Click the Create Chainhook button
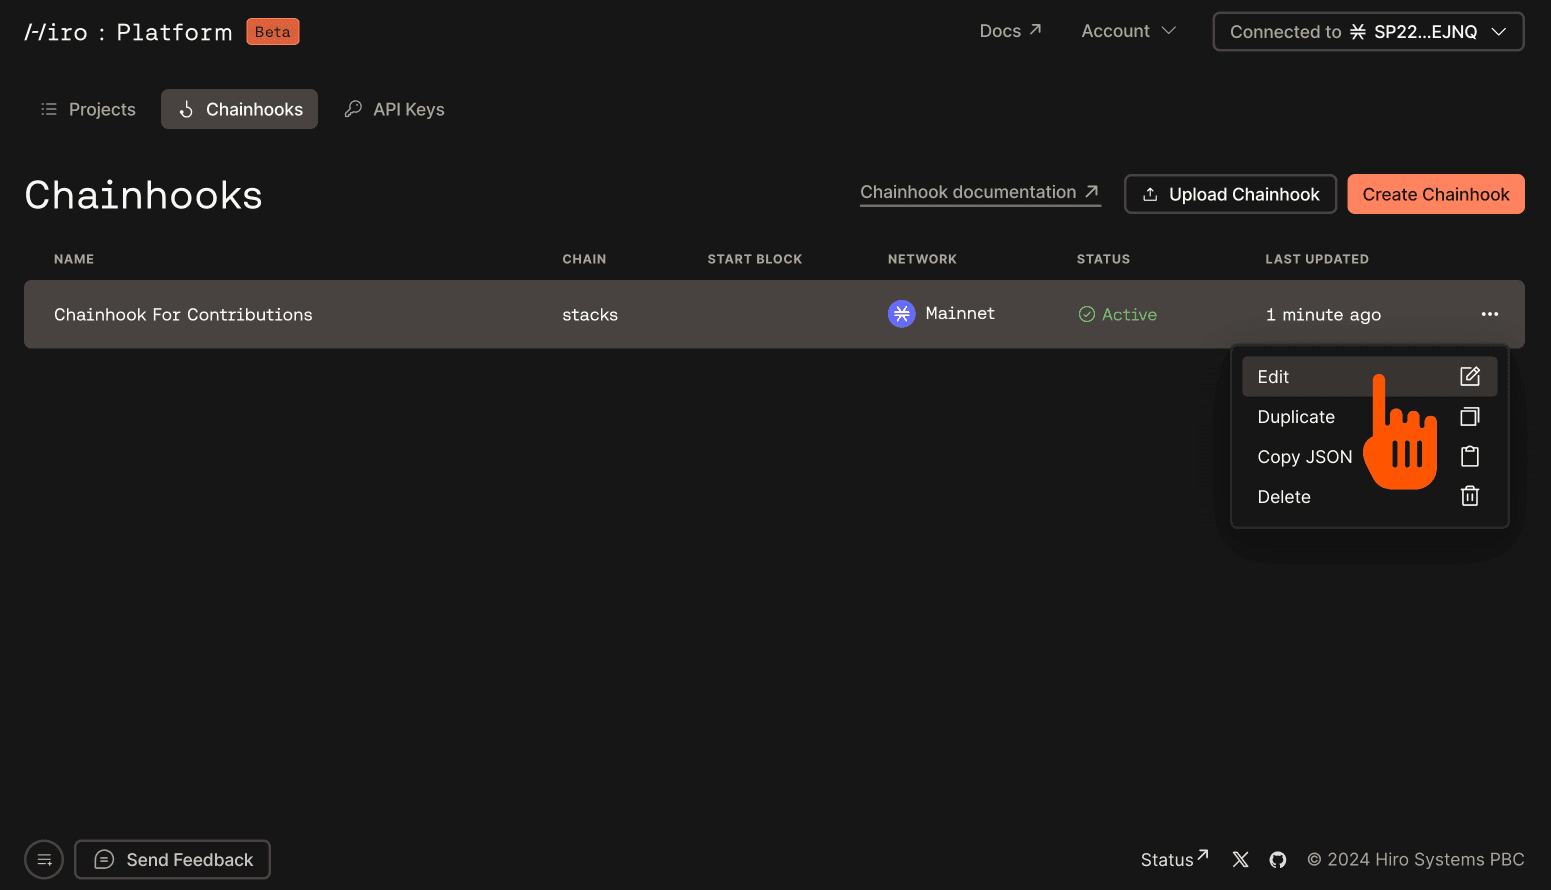The width and height of the screenshot is (1551, 890). (x=1435, y=194)
